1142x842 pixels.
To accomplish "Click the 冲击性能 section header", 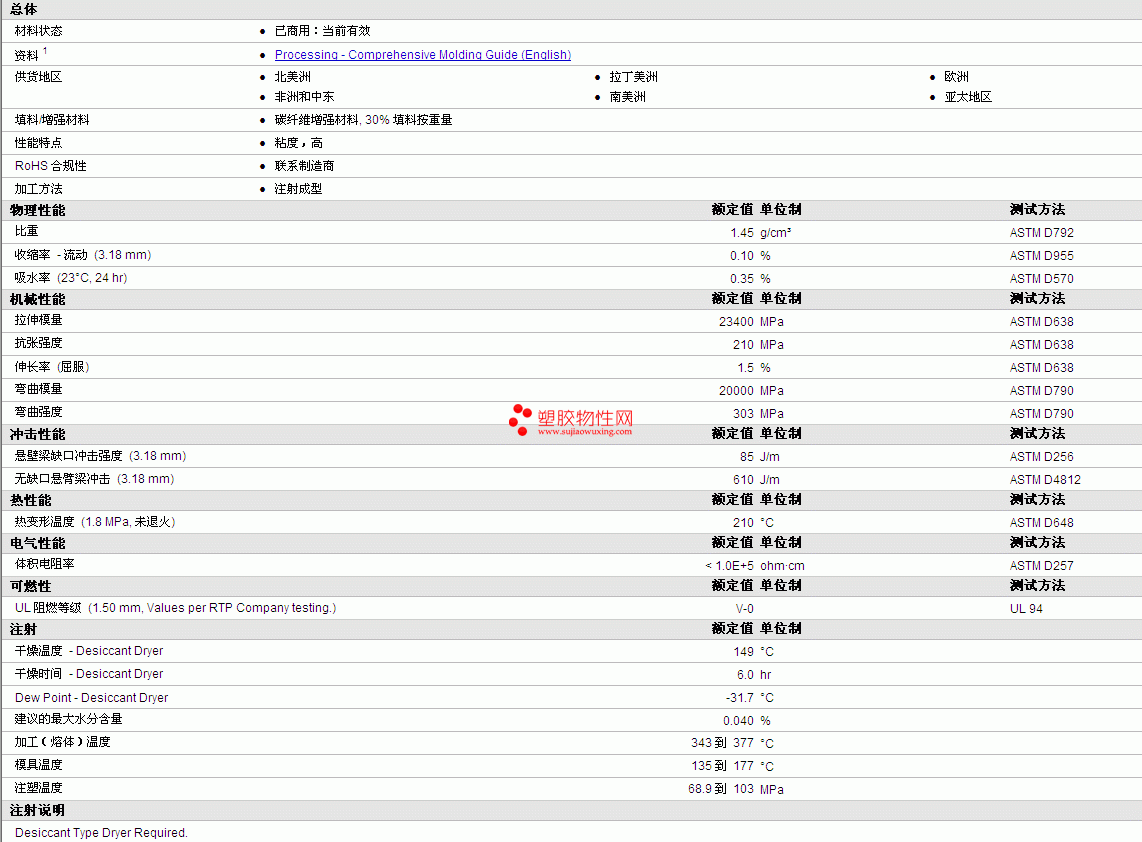I will pyautogui.click(x=38, y=434).
